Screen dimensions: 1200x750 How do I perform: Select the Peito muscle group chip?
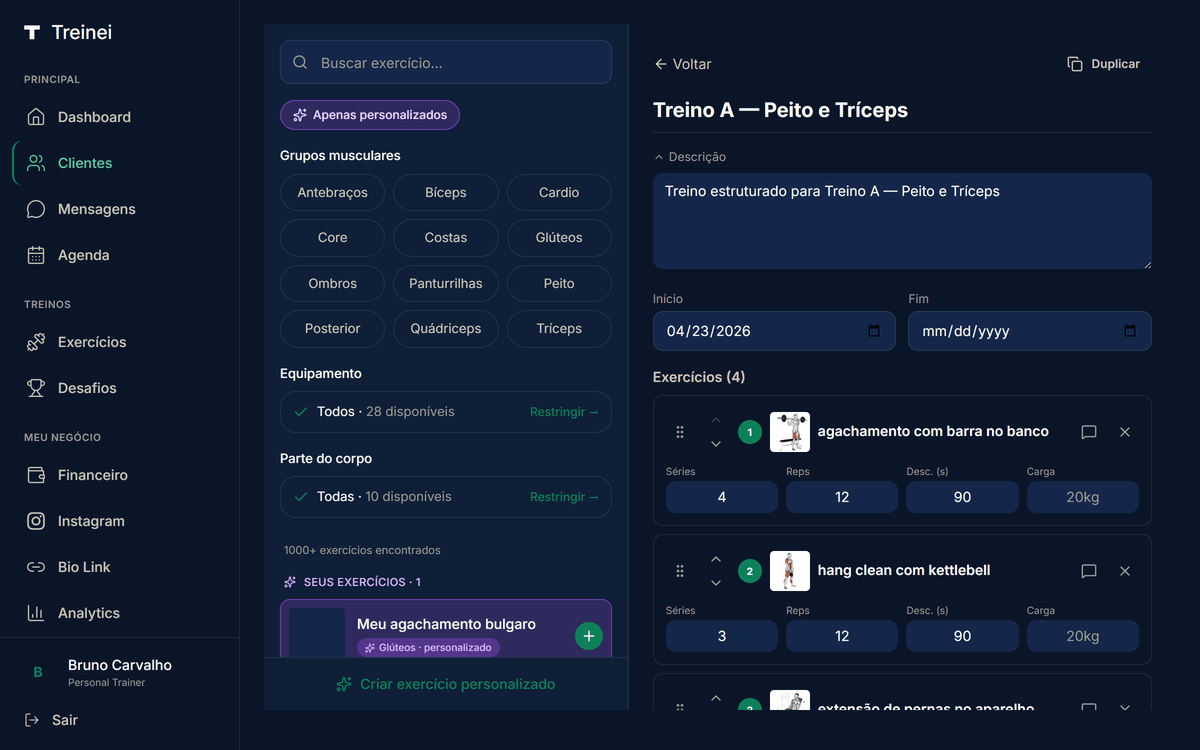point(559,283)
